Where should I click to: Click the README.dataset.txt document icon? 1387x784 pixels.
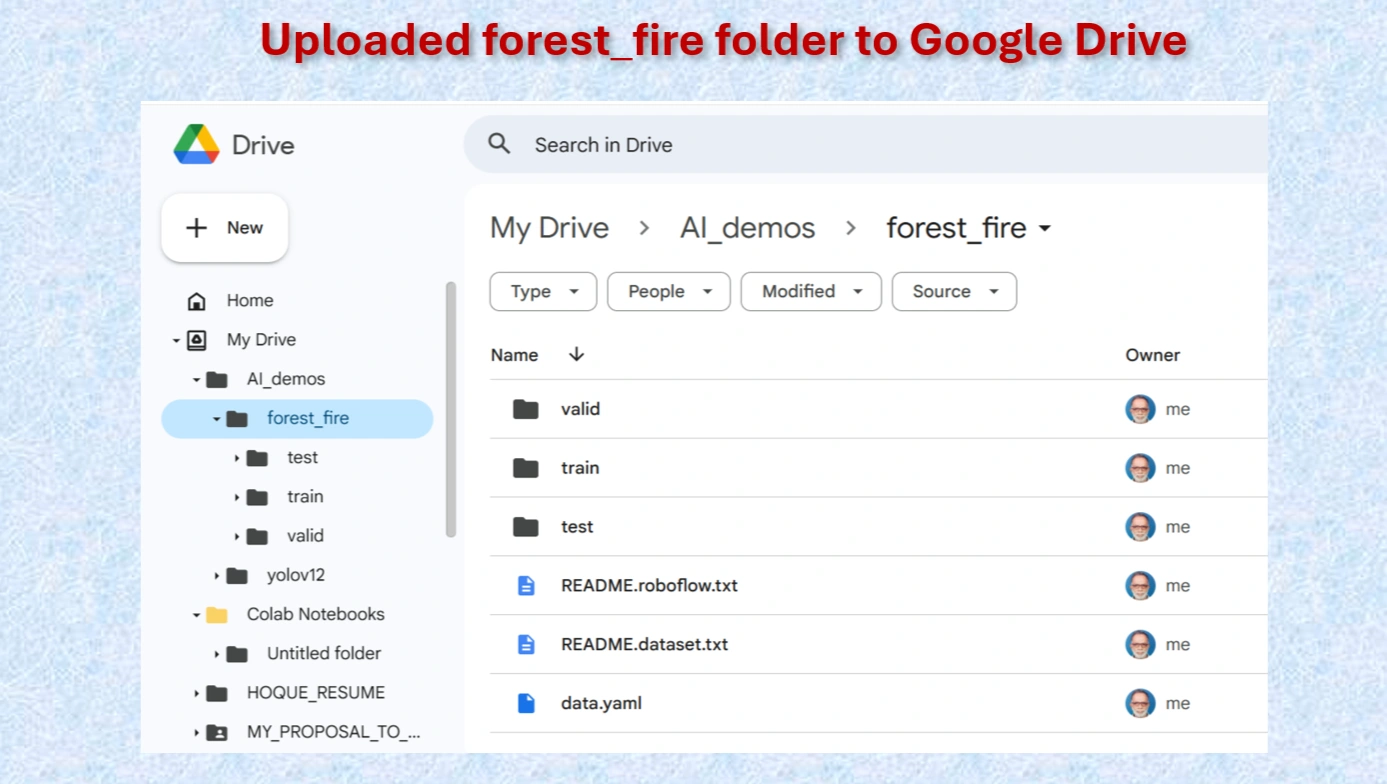pos(526,645)
